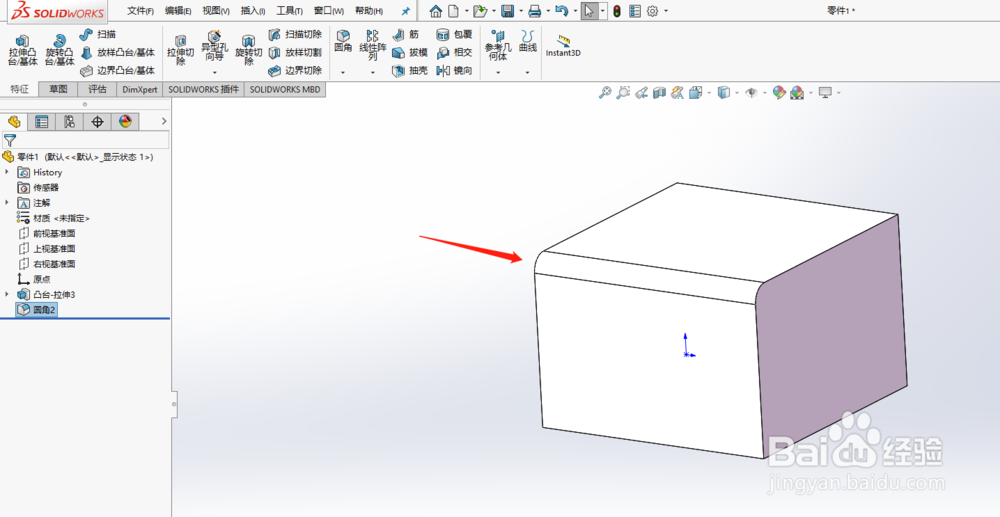Screen dimensions: 1000x517
Task: Open the 文件(F) menu
Action: coord(140,11)
